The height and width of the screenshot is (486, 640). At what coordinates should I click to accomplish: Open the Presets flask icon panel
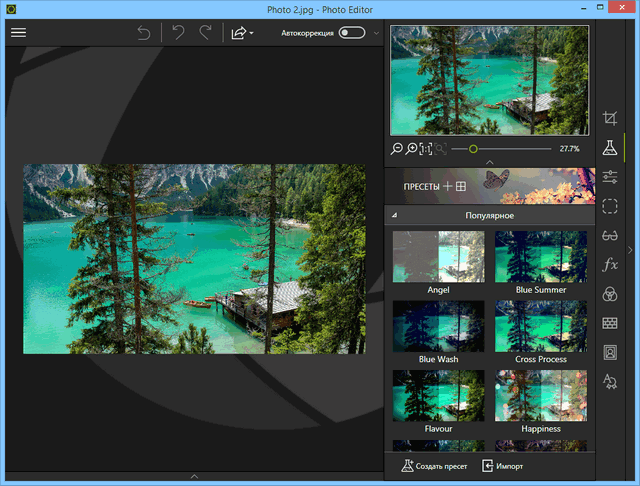pos(610,148)
